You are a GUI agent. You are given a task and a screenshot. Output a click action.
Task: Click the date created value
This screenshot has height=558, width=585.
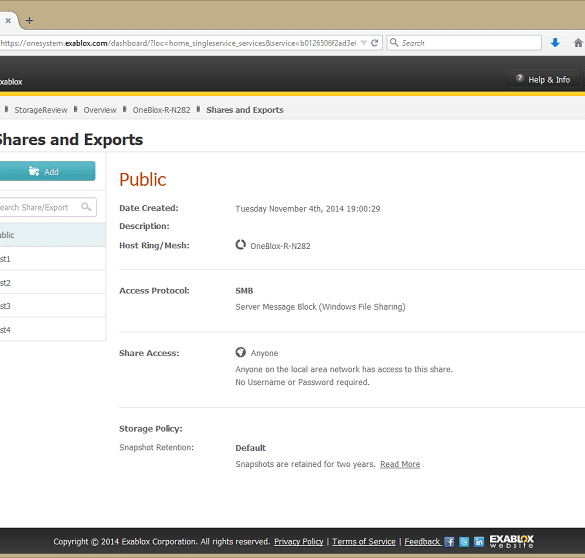point(307,209)
